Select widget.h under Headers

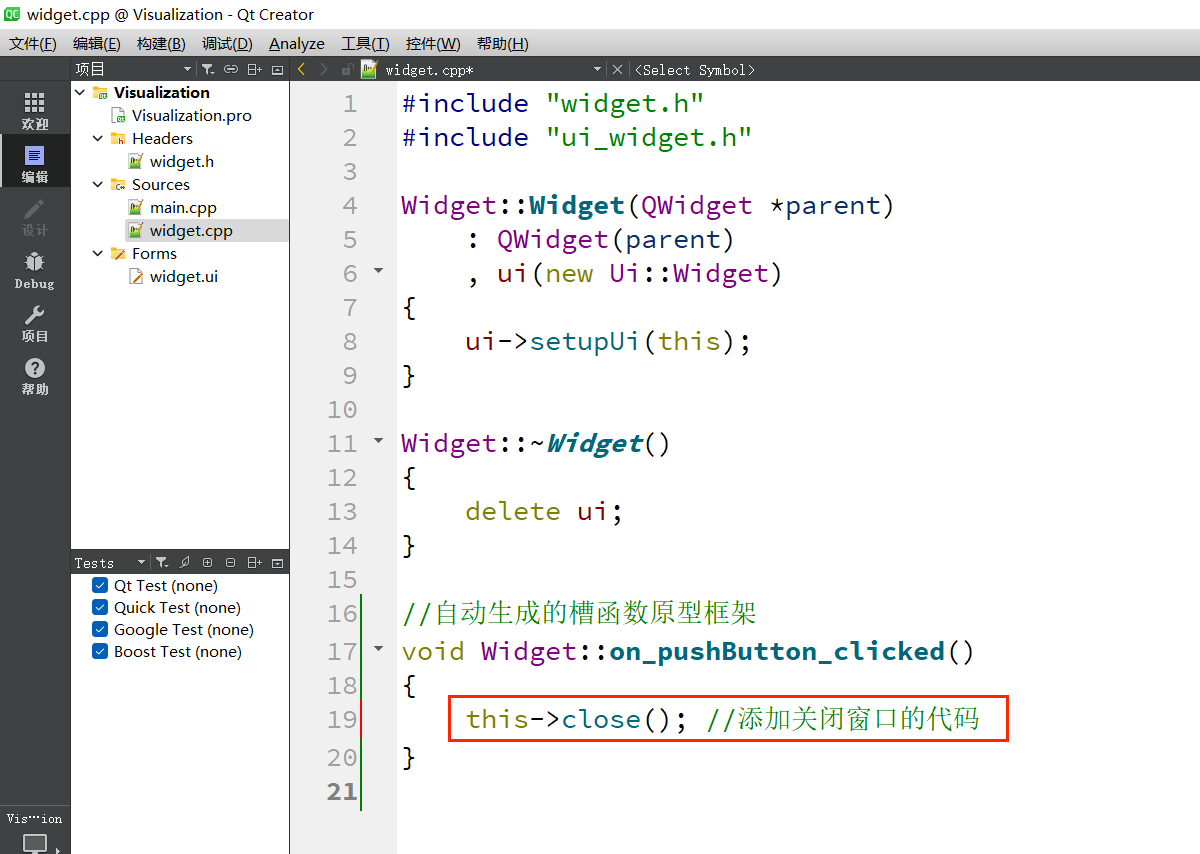181,161
